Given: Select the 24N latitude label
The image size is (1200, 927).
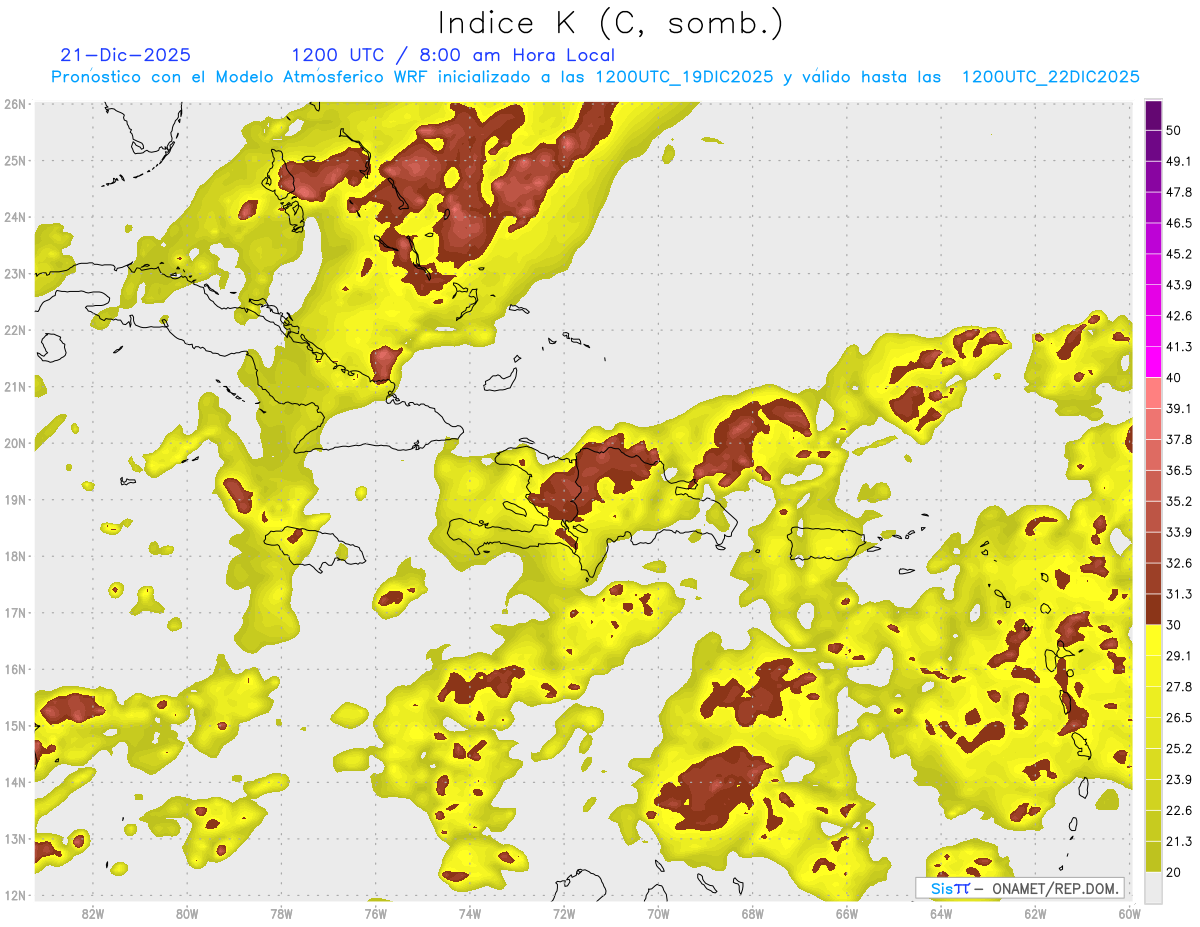Looking at the screenshot, I should point(14,217).
